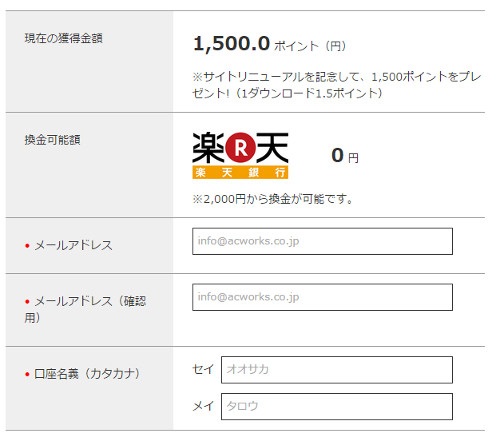Click the セイ label text

(x=203, y=369)
